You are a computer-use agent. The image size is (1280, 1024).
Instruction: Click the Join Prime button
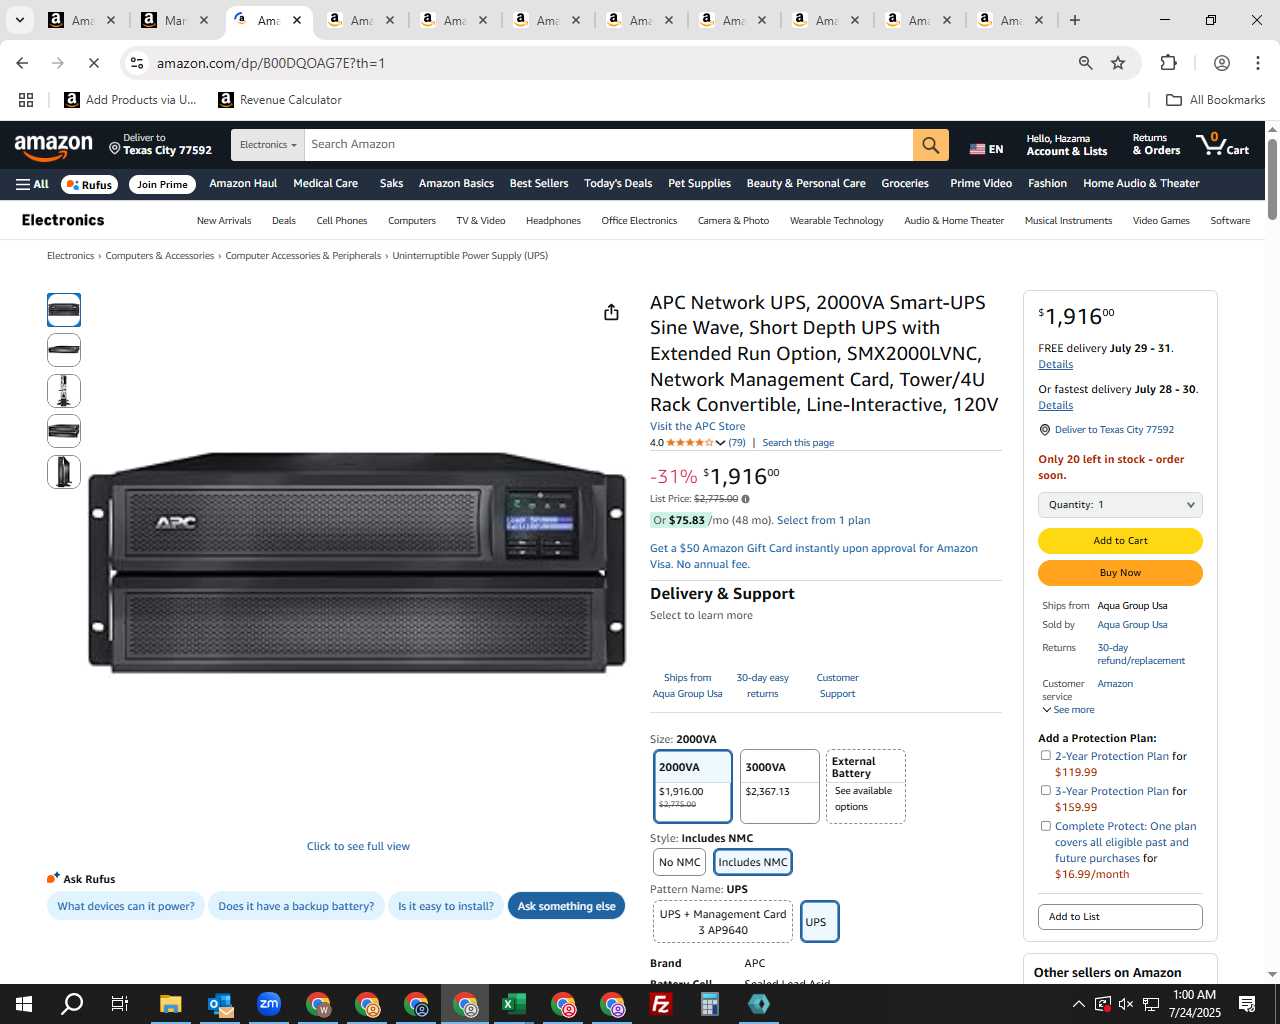coord(162,184)
